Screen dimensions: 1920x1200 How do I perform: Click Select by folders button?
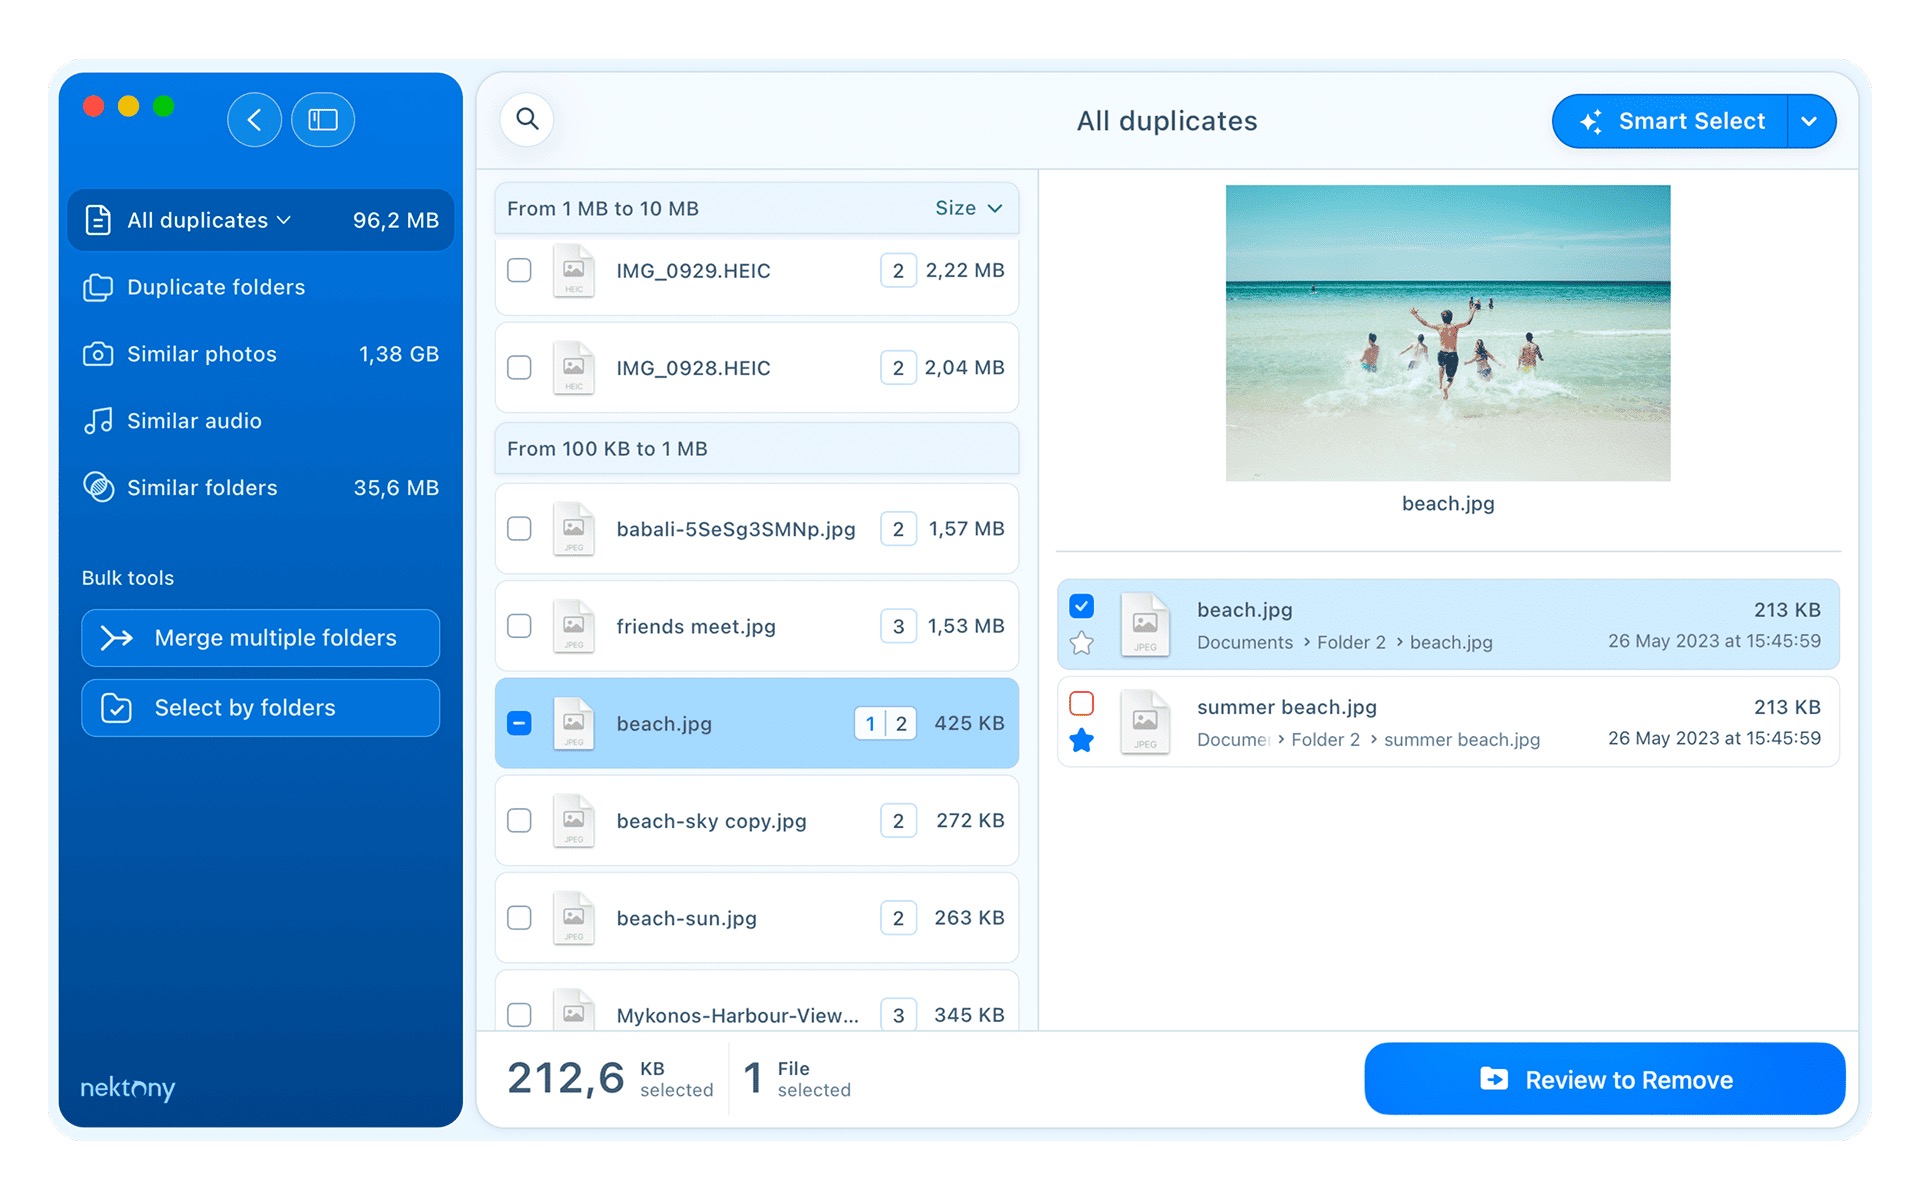coord(260,708)
